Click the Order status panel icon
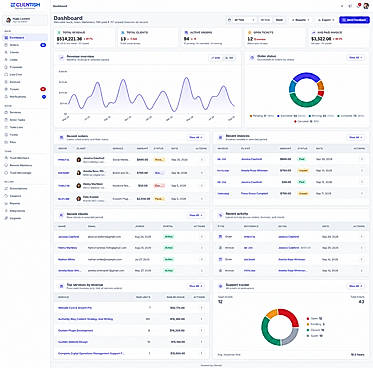Image resolution: width=373 pixels, height=368 pixels. click(x=252, y=58)
